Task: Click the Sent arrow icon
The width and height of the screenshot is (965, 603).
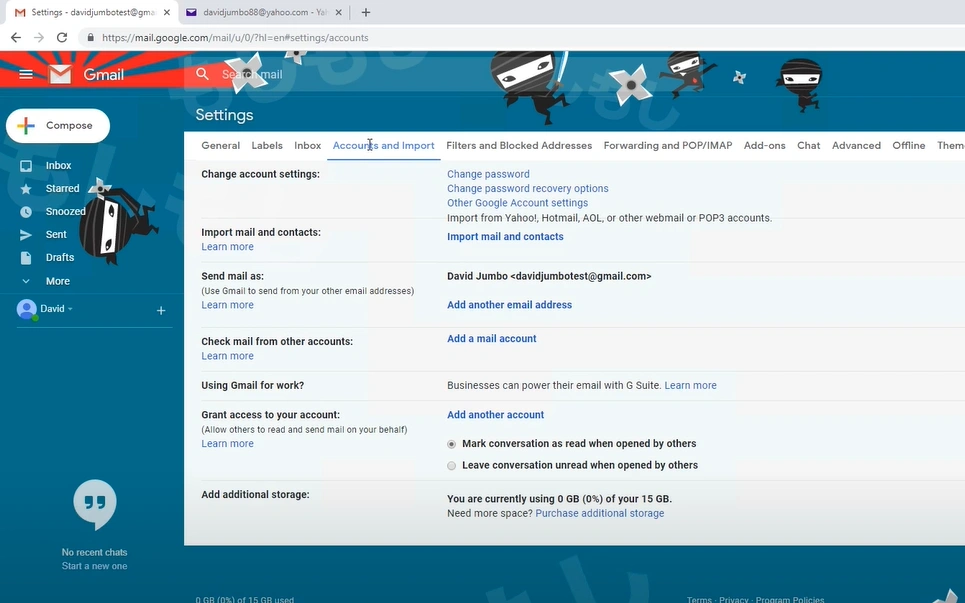Action: point(26,234)
